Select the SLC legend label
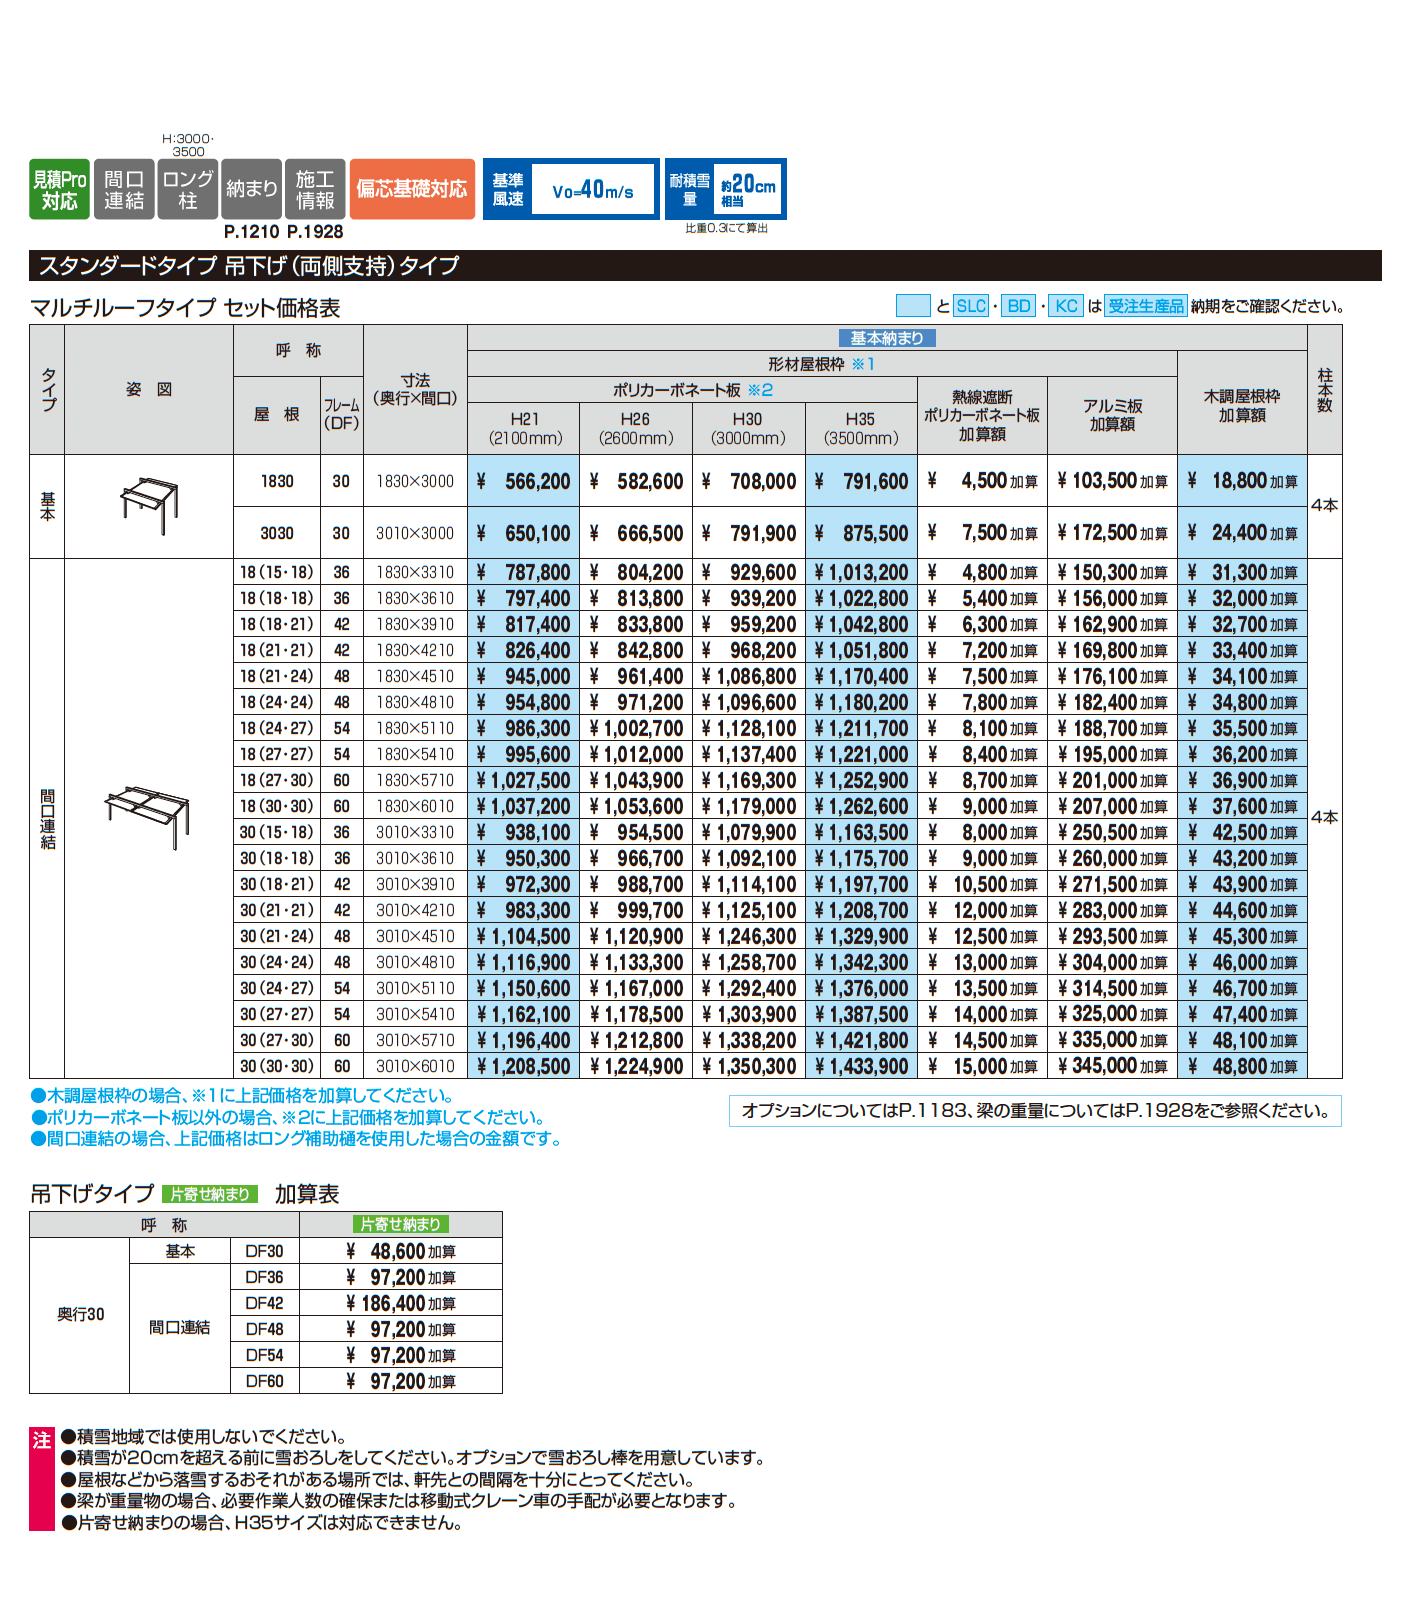The height and width of the screenshot is (1614, 1410). pos(970,306)
